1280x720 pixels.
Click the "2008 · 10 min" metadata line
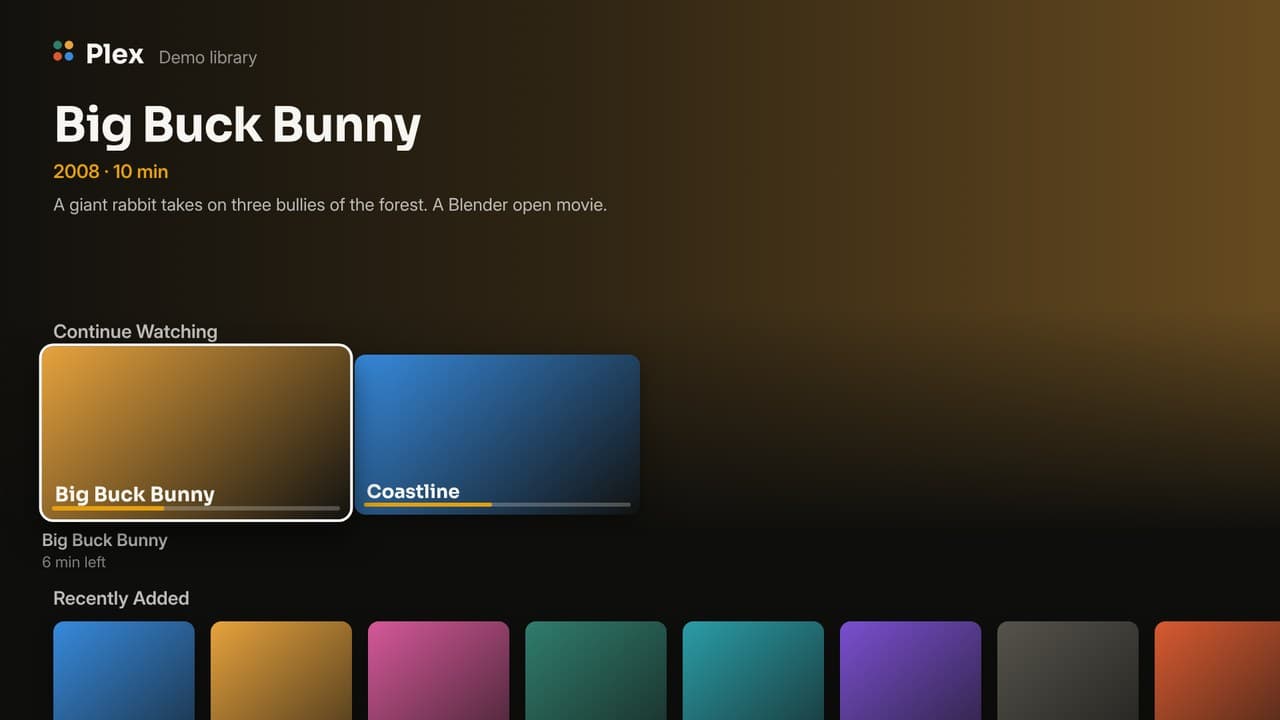111,172
